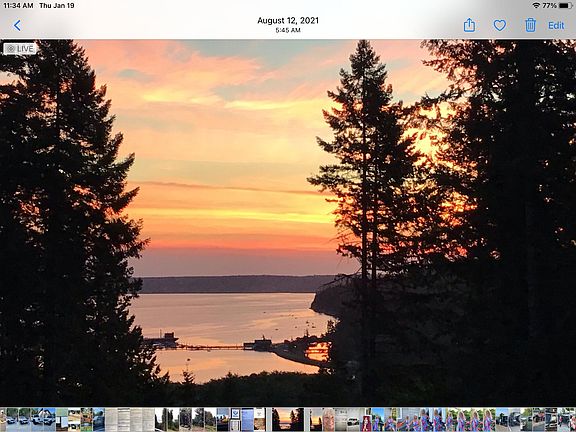
Task: Tap the battery icon
Action: [x=566, y=6]
